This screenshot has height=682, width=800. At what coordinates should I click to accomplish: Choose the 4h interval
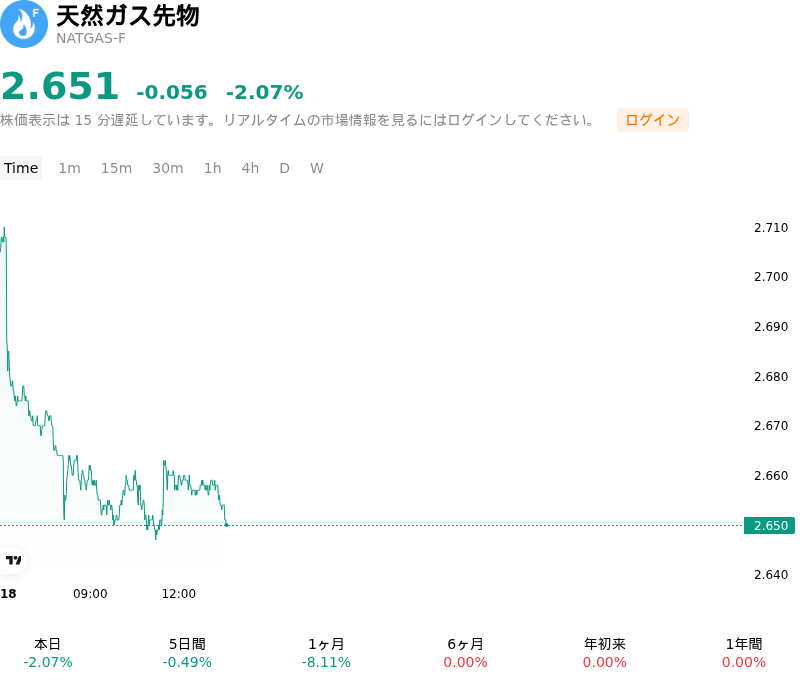[x=250, y=168]
